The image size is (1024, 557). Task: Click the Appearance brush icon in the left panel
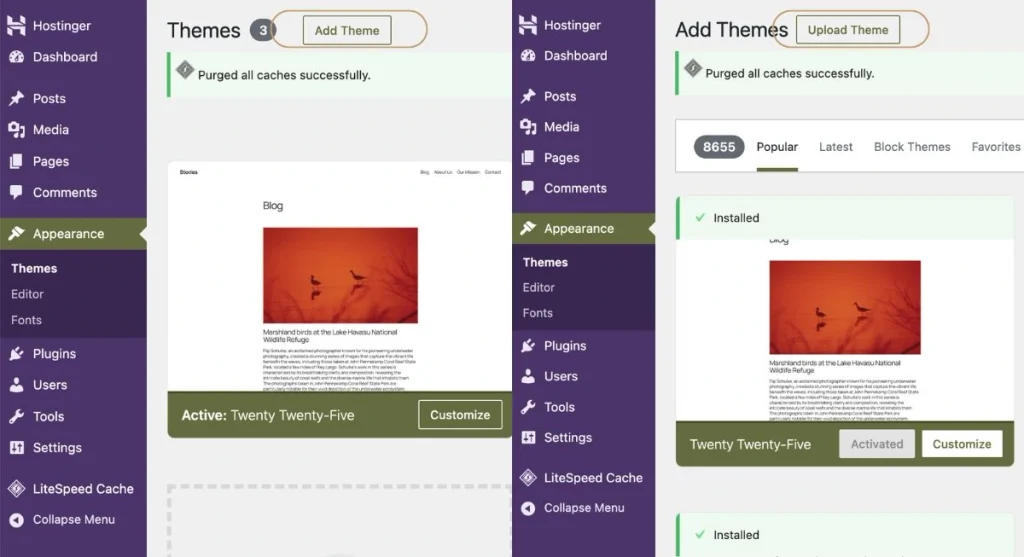(x=16, y=233)
